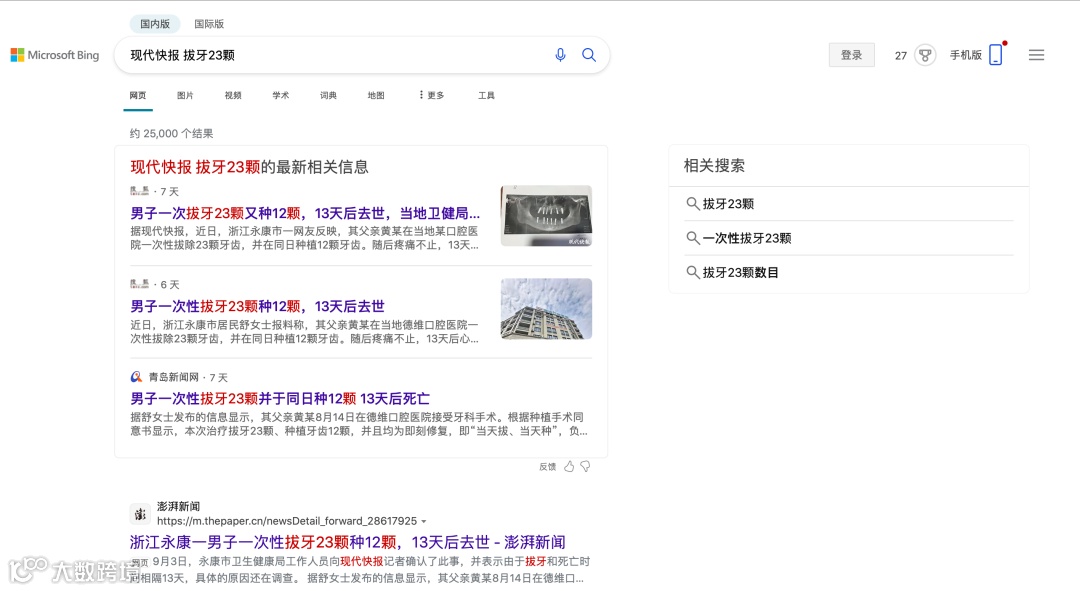Click the magnifier search button
The image size is (1080, 591).
(589, 55)
